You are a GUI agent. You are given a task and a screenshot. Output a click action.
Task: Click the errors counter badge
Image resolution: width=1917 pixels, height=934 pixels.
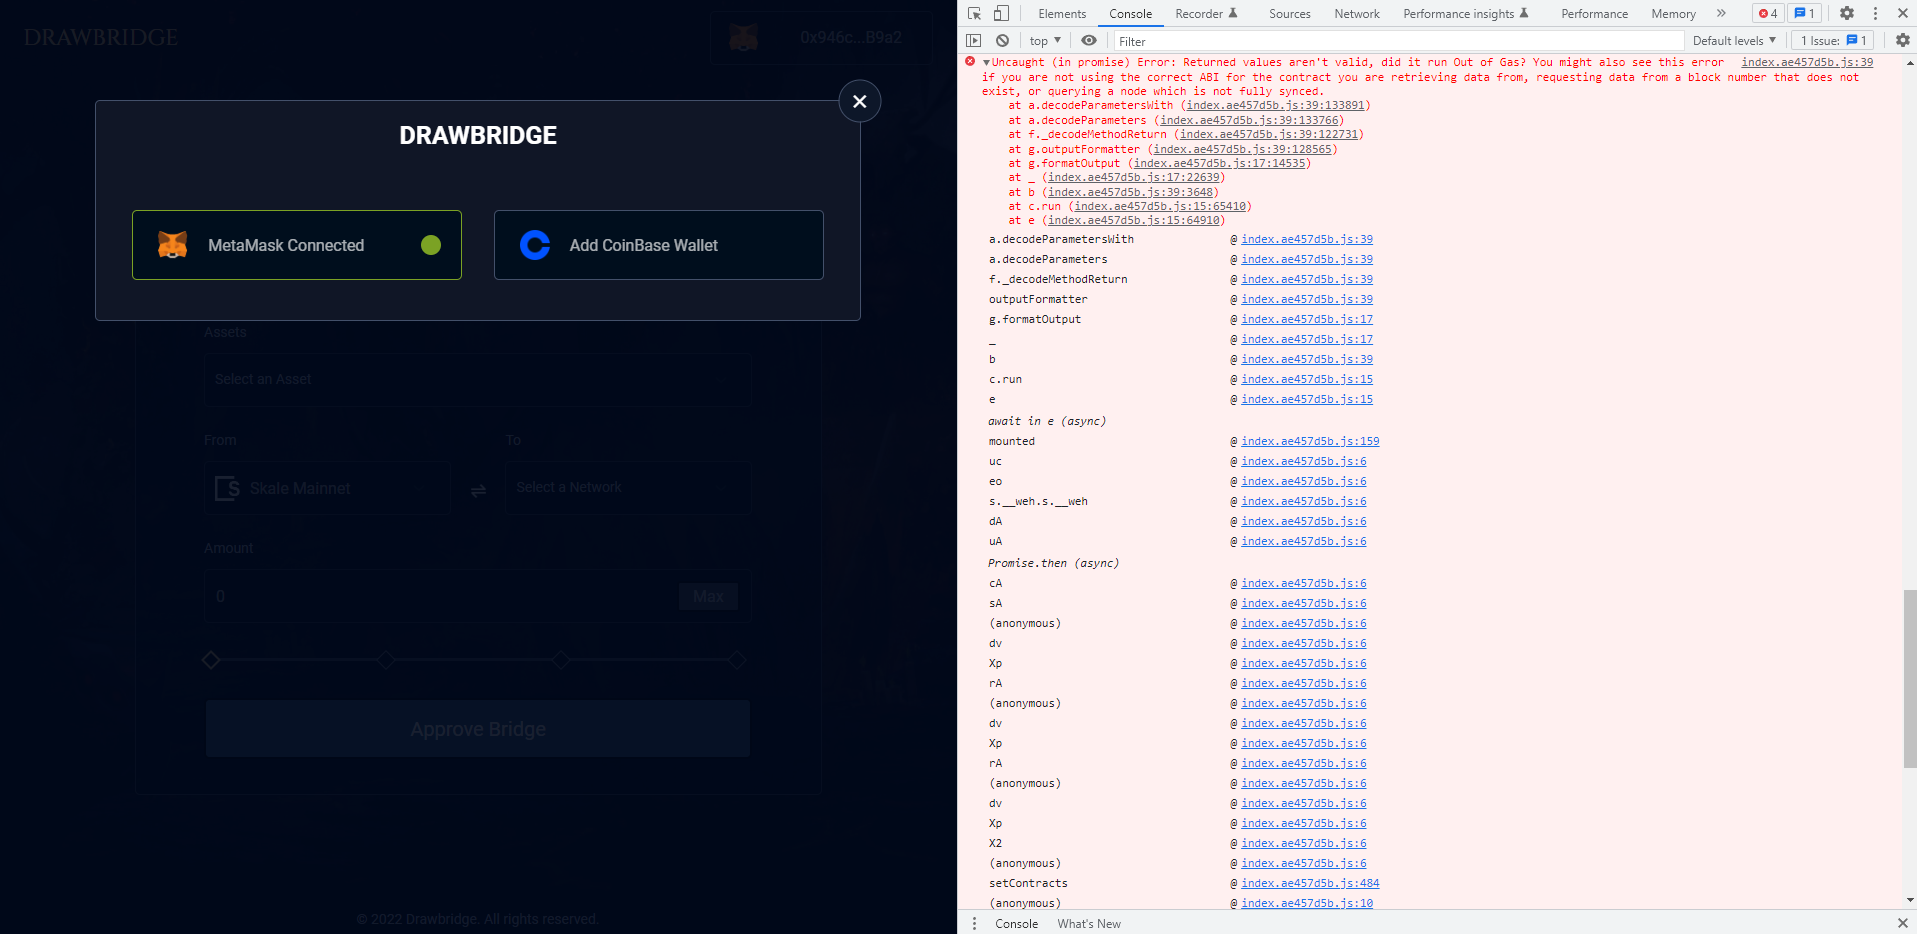point(1767,13)
